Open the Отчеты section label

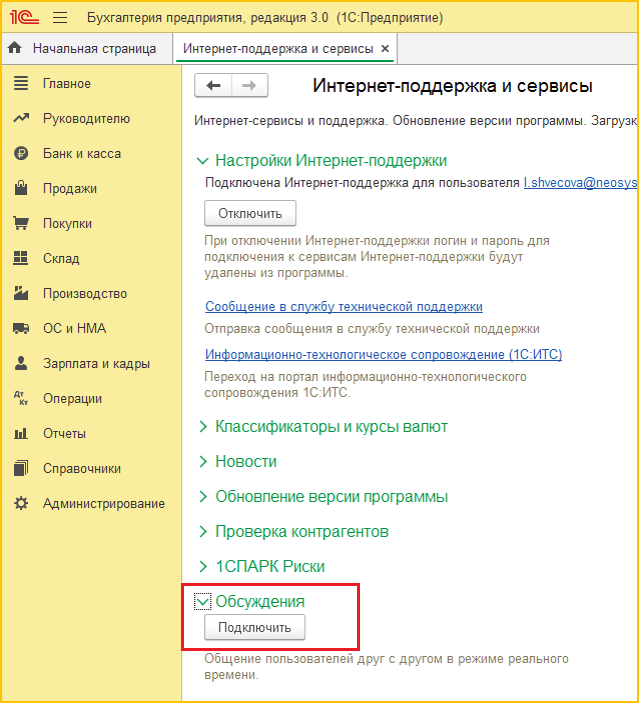(x=64, y=434)
